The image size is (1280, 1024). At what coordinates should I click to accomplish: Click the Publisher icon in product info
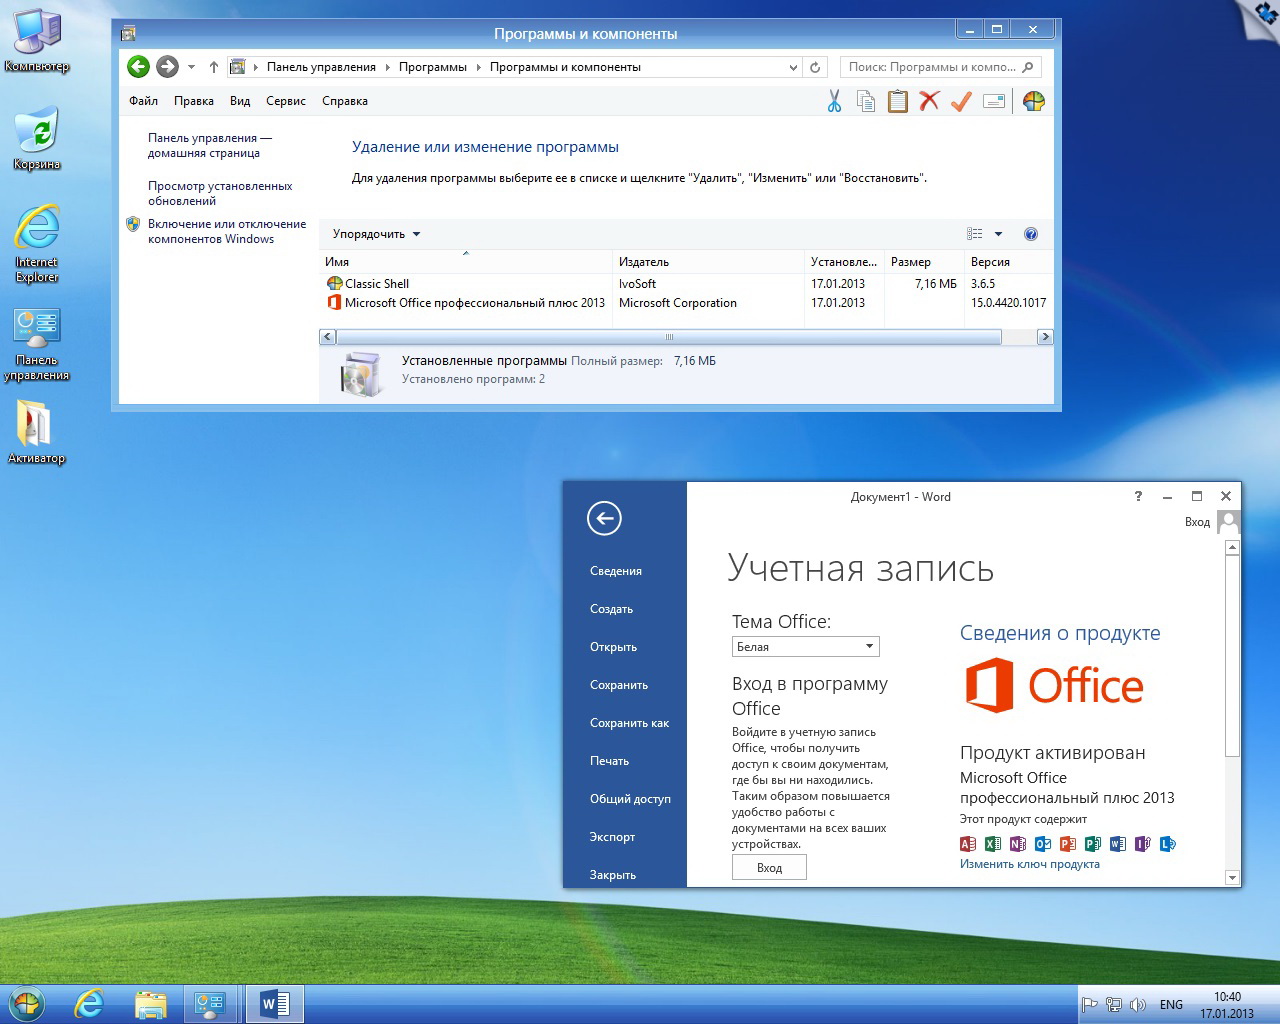[1093, 844]
